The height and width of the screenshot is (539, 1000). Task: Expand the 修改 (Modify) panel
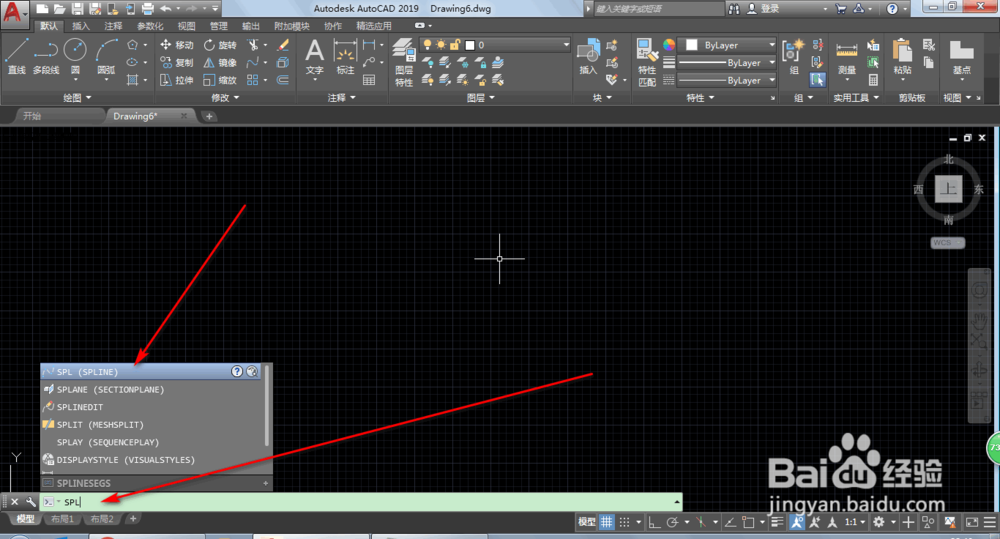pos(224,98)
